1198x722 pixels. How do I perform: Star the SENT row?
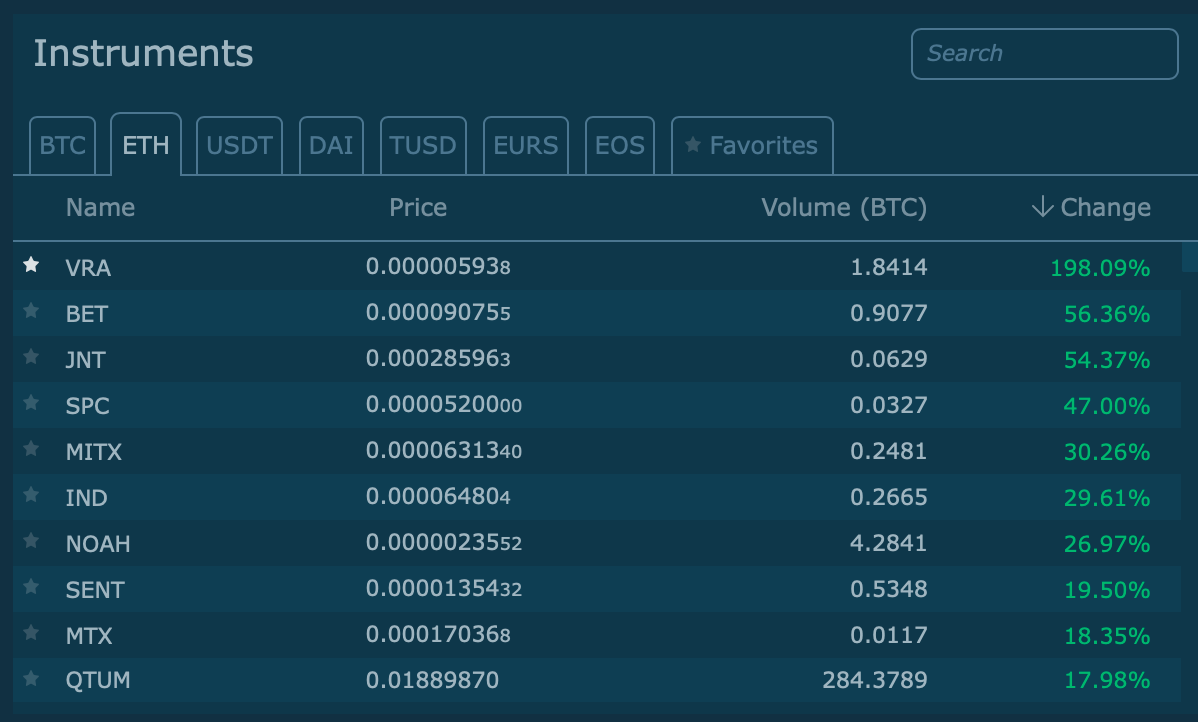31,587
